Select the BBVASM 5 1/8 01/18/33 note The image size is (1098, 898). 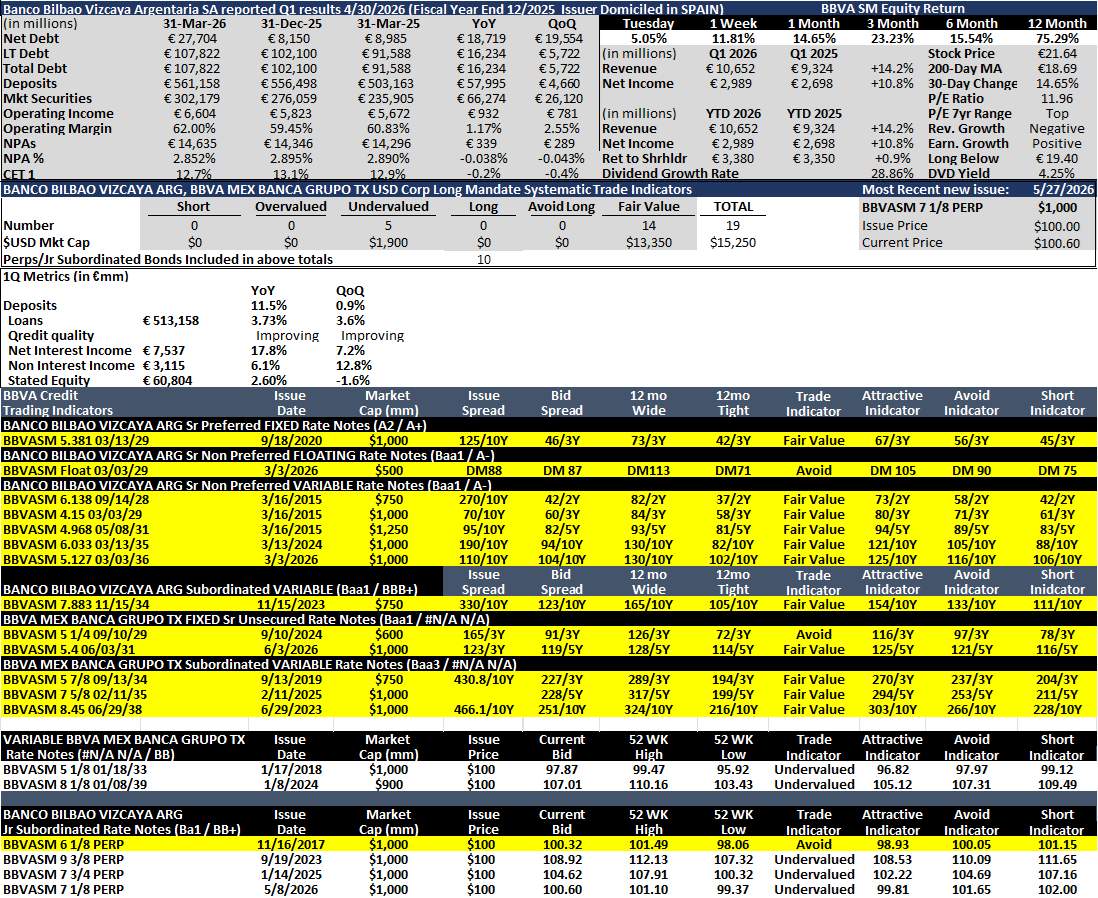tap(75, 769)
